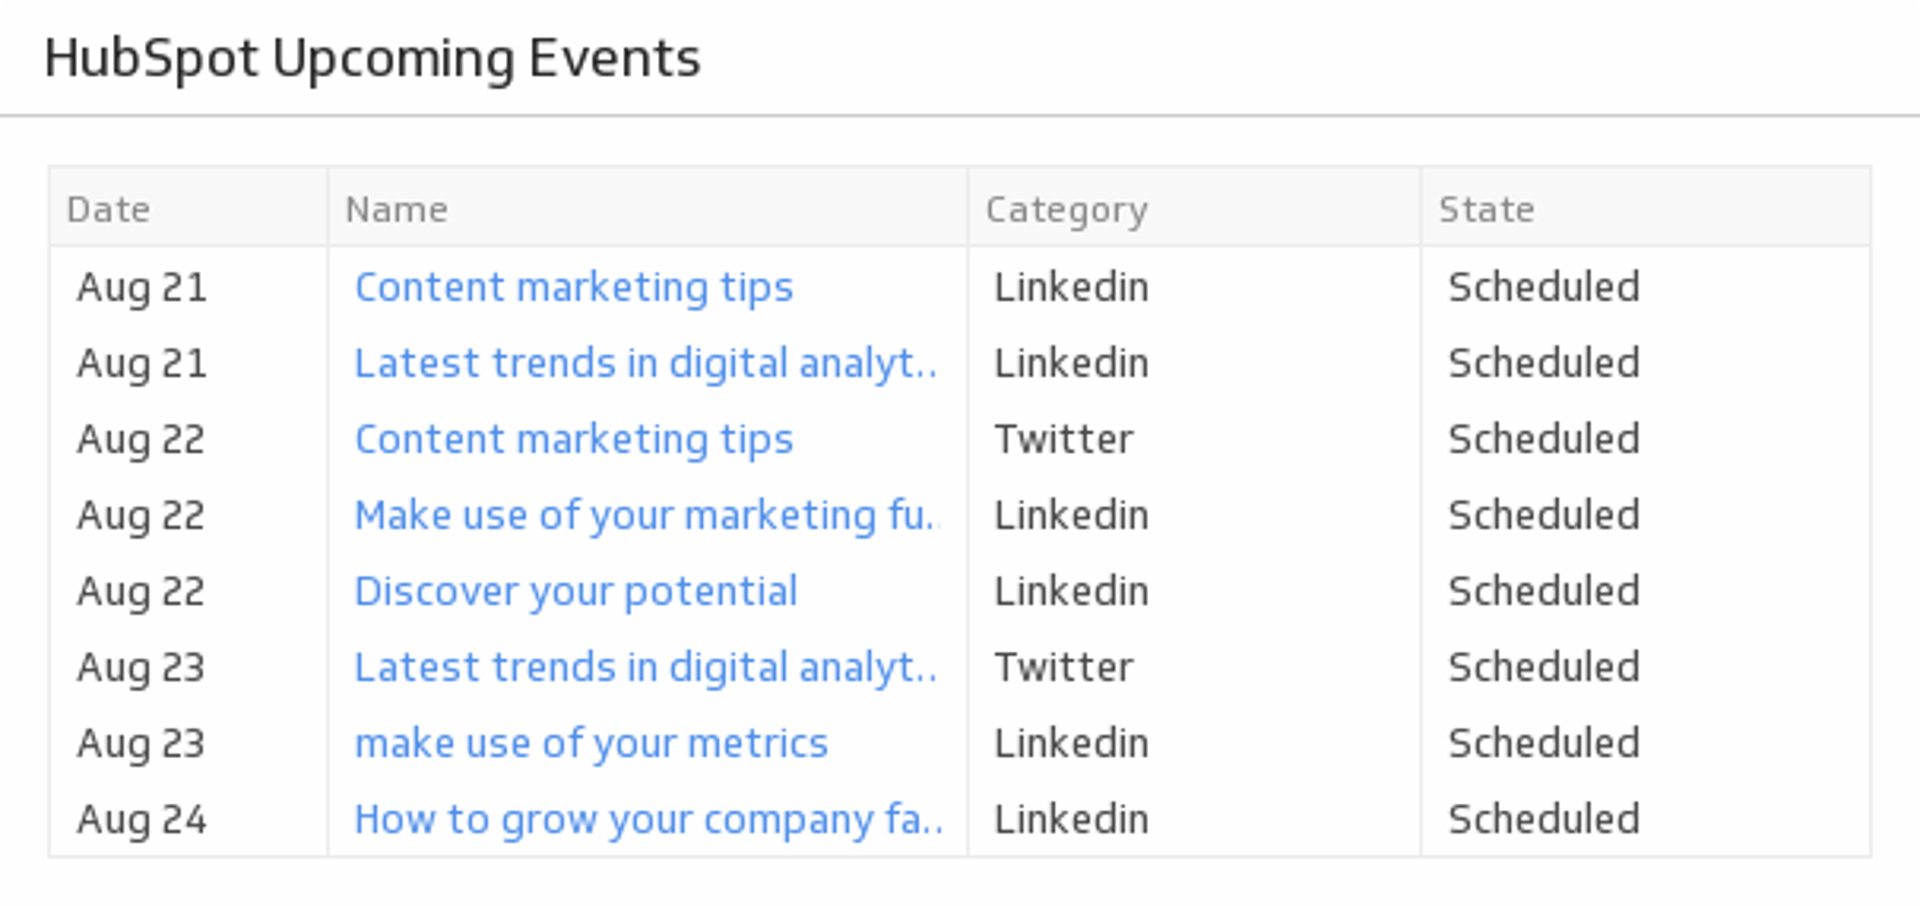Open Aug 23 "Latest trends in digital analyt.." link
The width and height of the screenshot is (1920, 906).
(x=645, y=668)
